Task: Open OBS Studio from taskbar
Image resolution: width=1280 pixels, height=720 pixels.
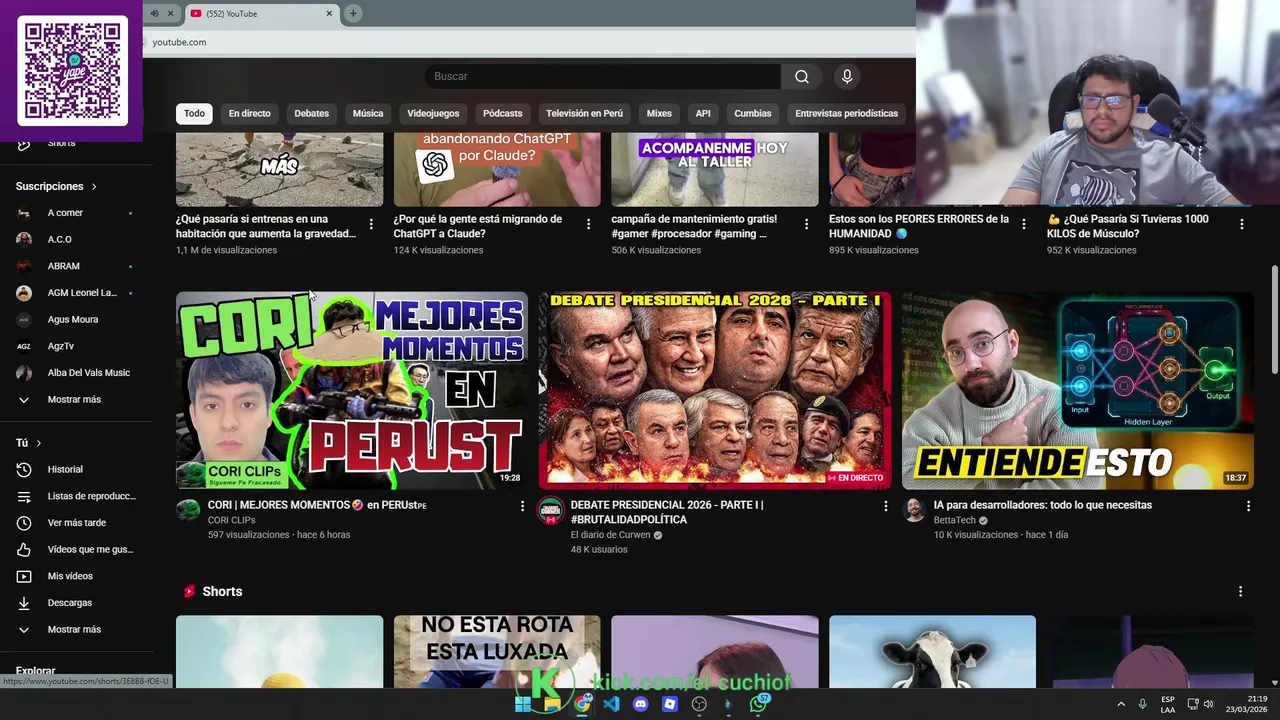Action: pos(699,704)
